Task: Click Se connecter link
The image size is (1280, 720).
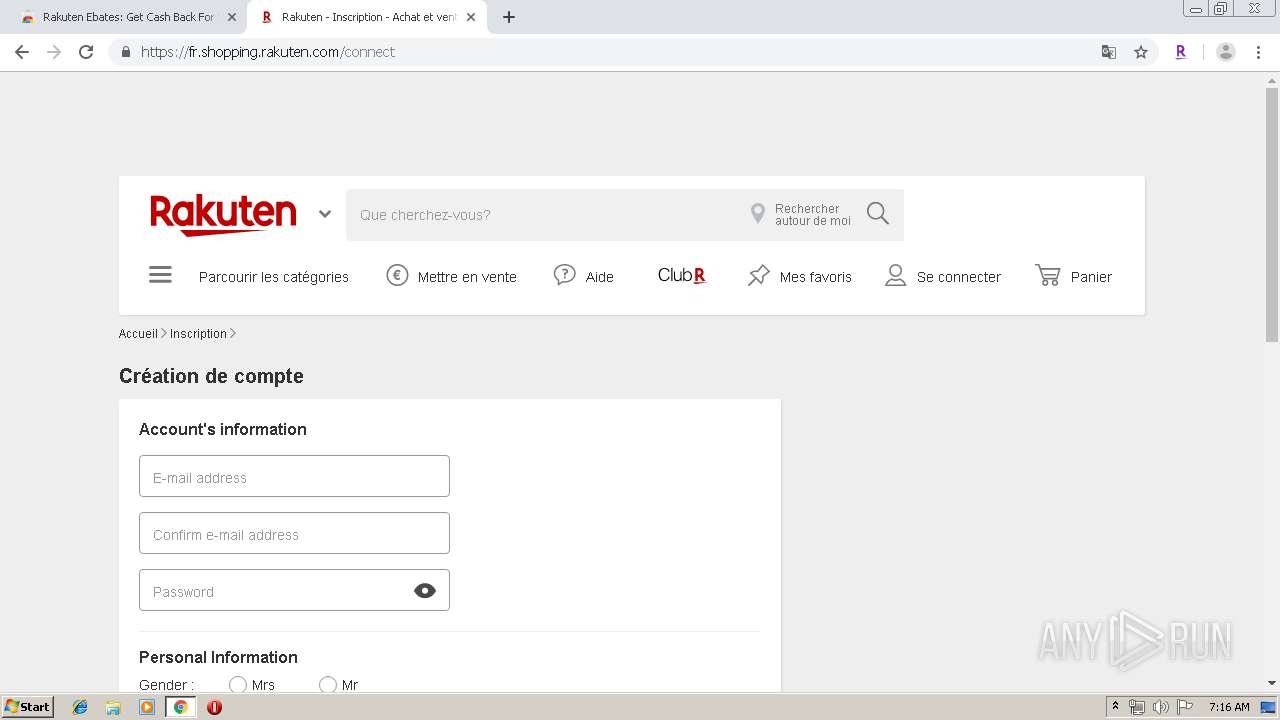Action: [x=959, y=277]
